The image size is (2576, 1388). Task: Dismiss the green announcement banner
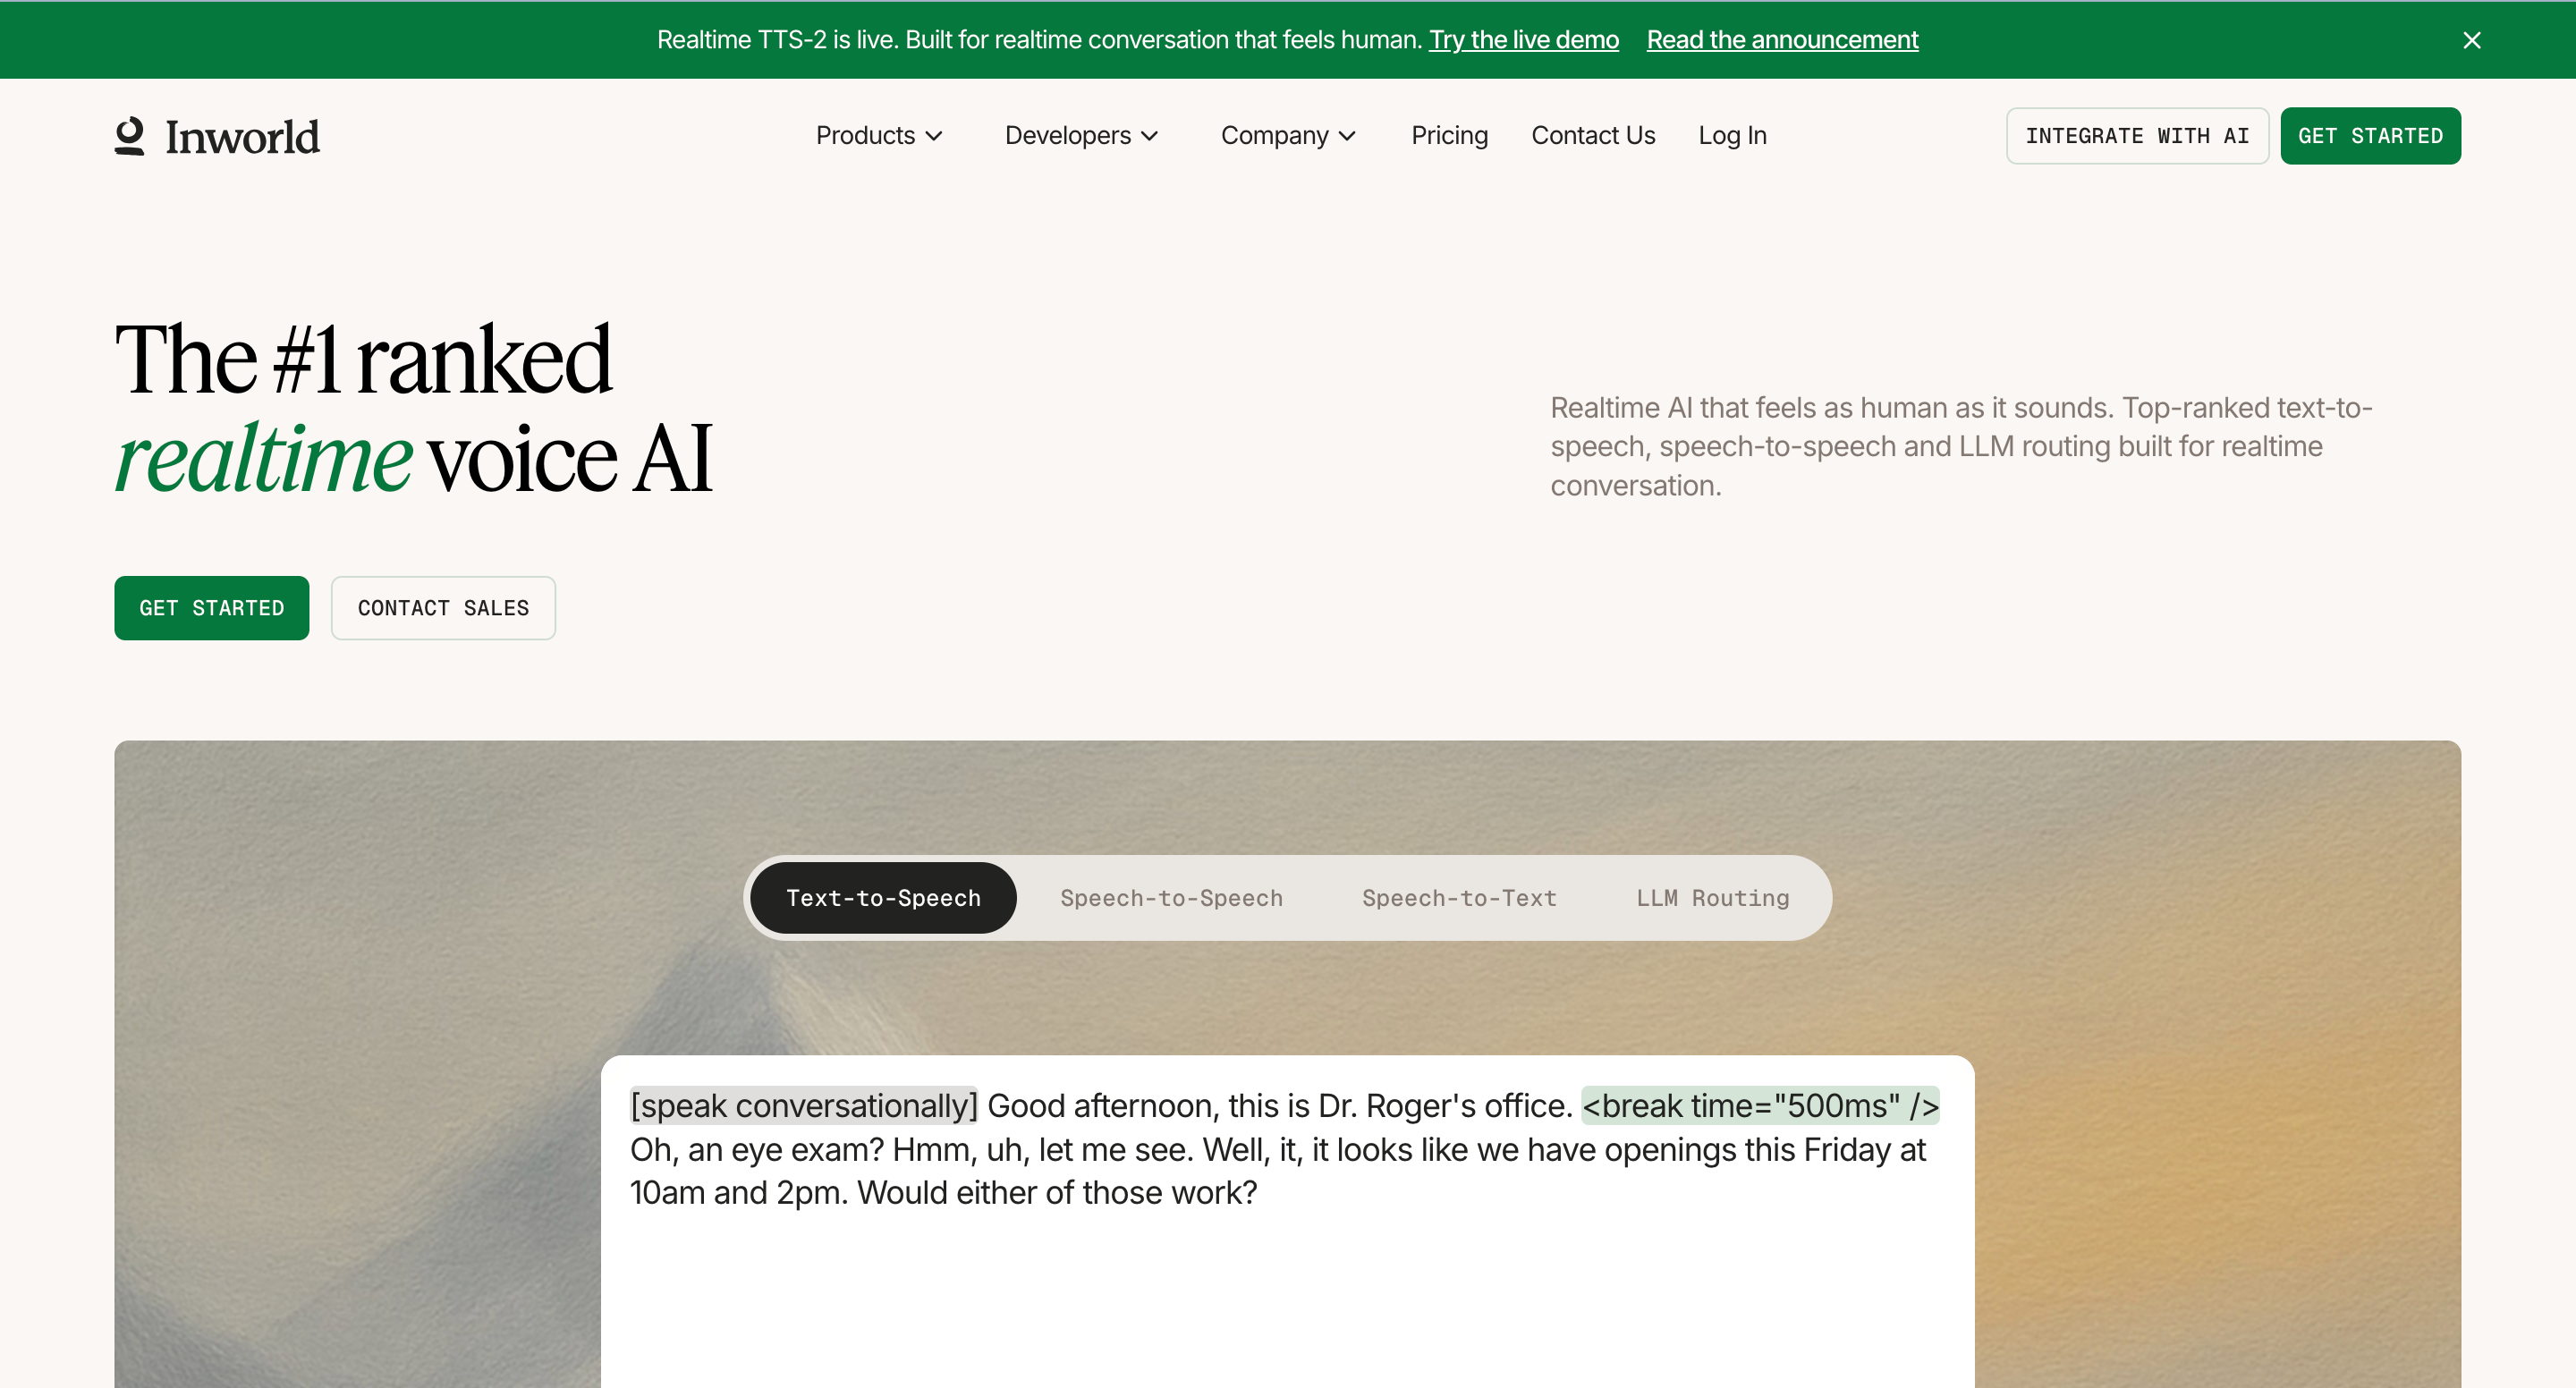(x=2471, y=40)
